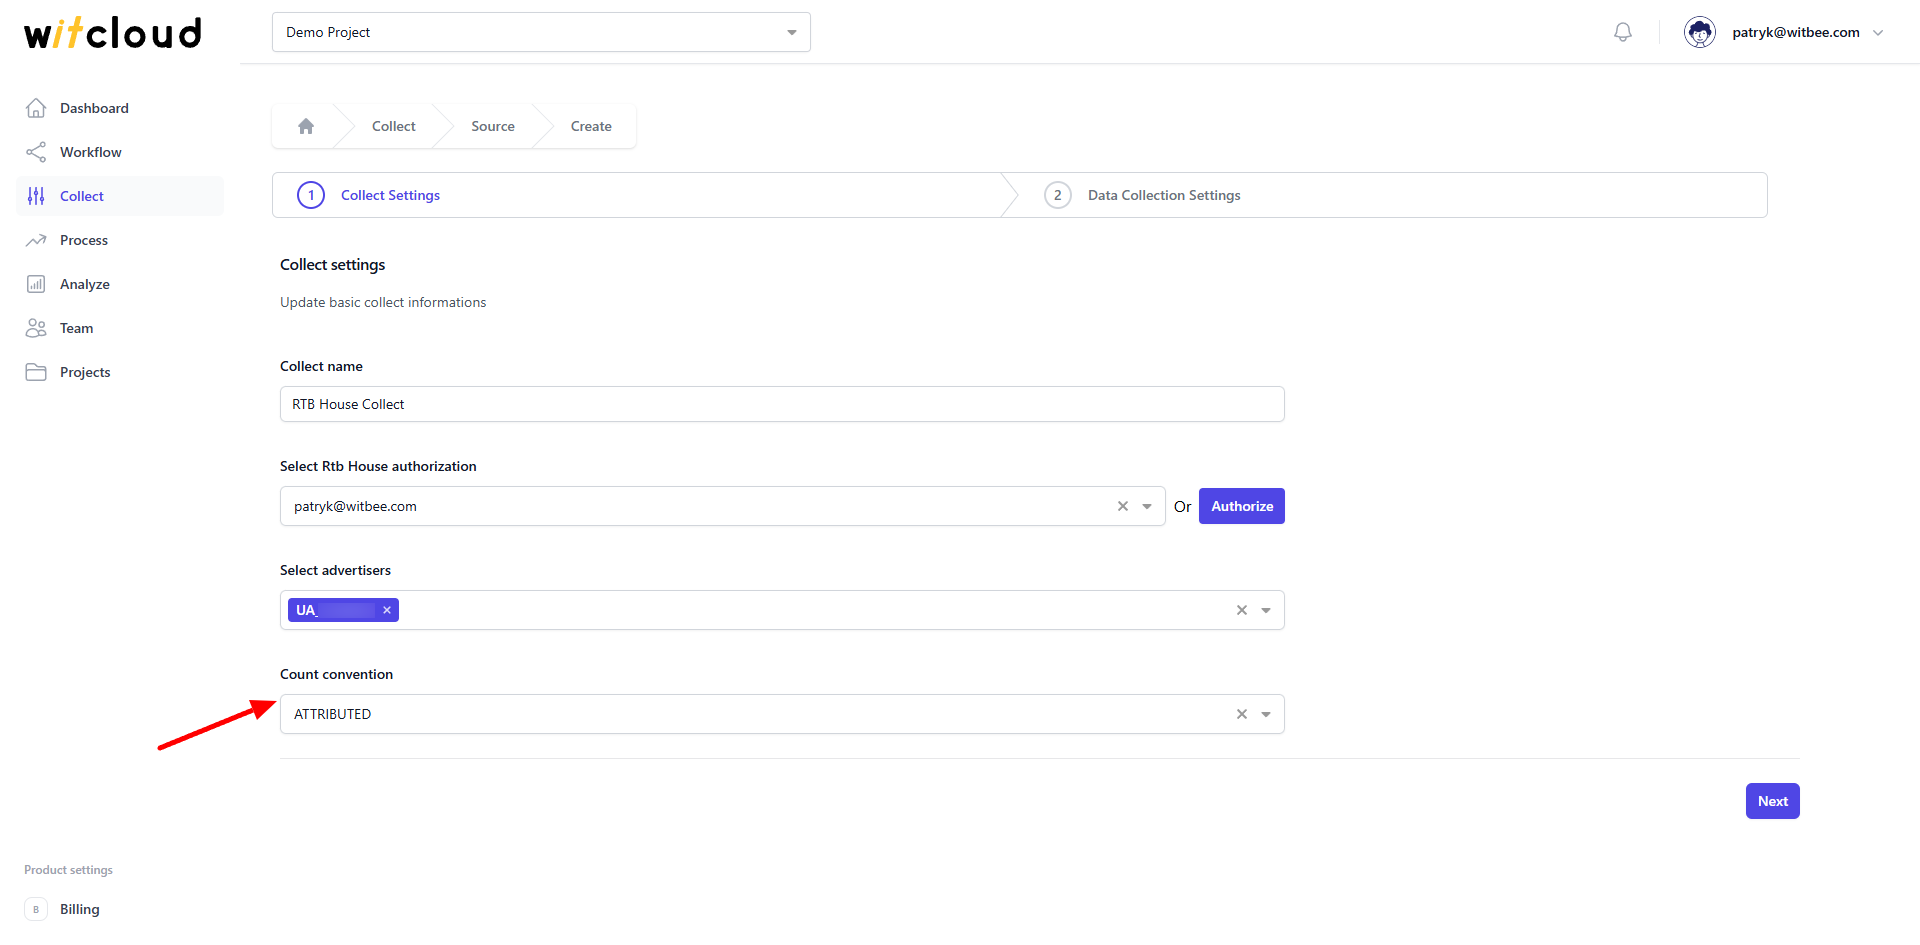The image size is (1920, 945).
Task: Clear the Count convention value
Action: pos(1242,714)
